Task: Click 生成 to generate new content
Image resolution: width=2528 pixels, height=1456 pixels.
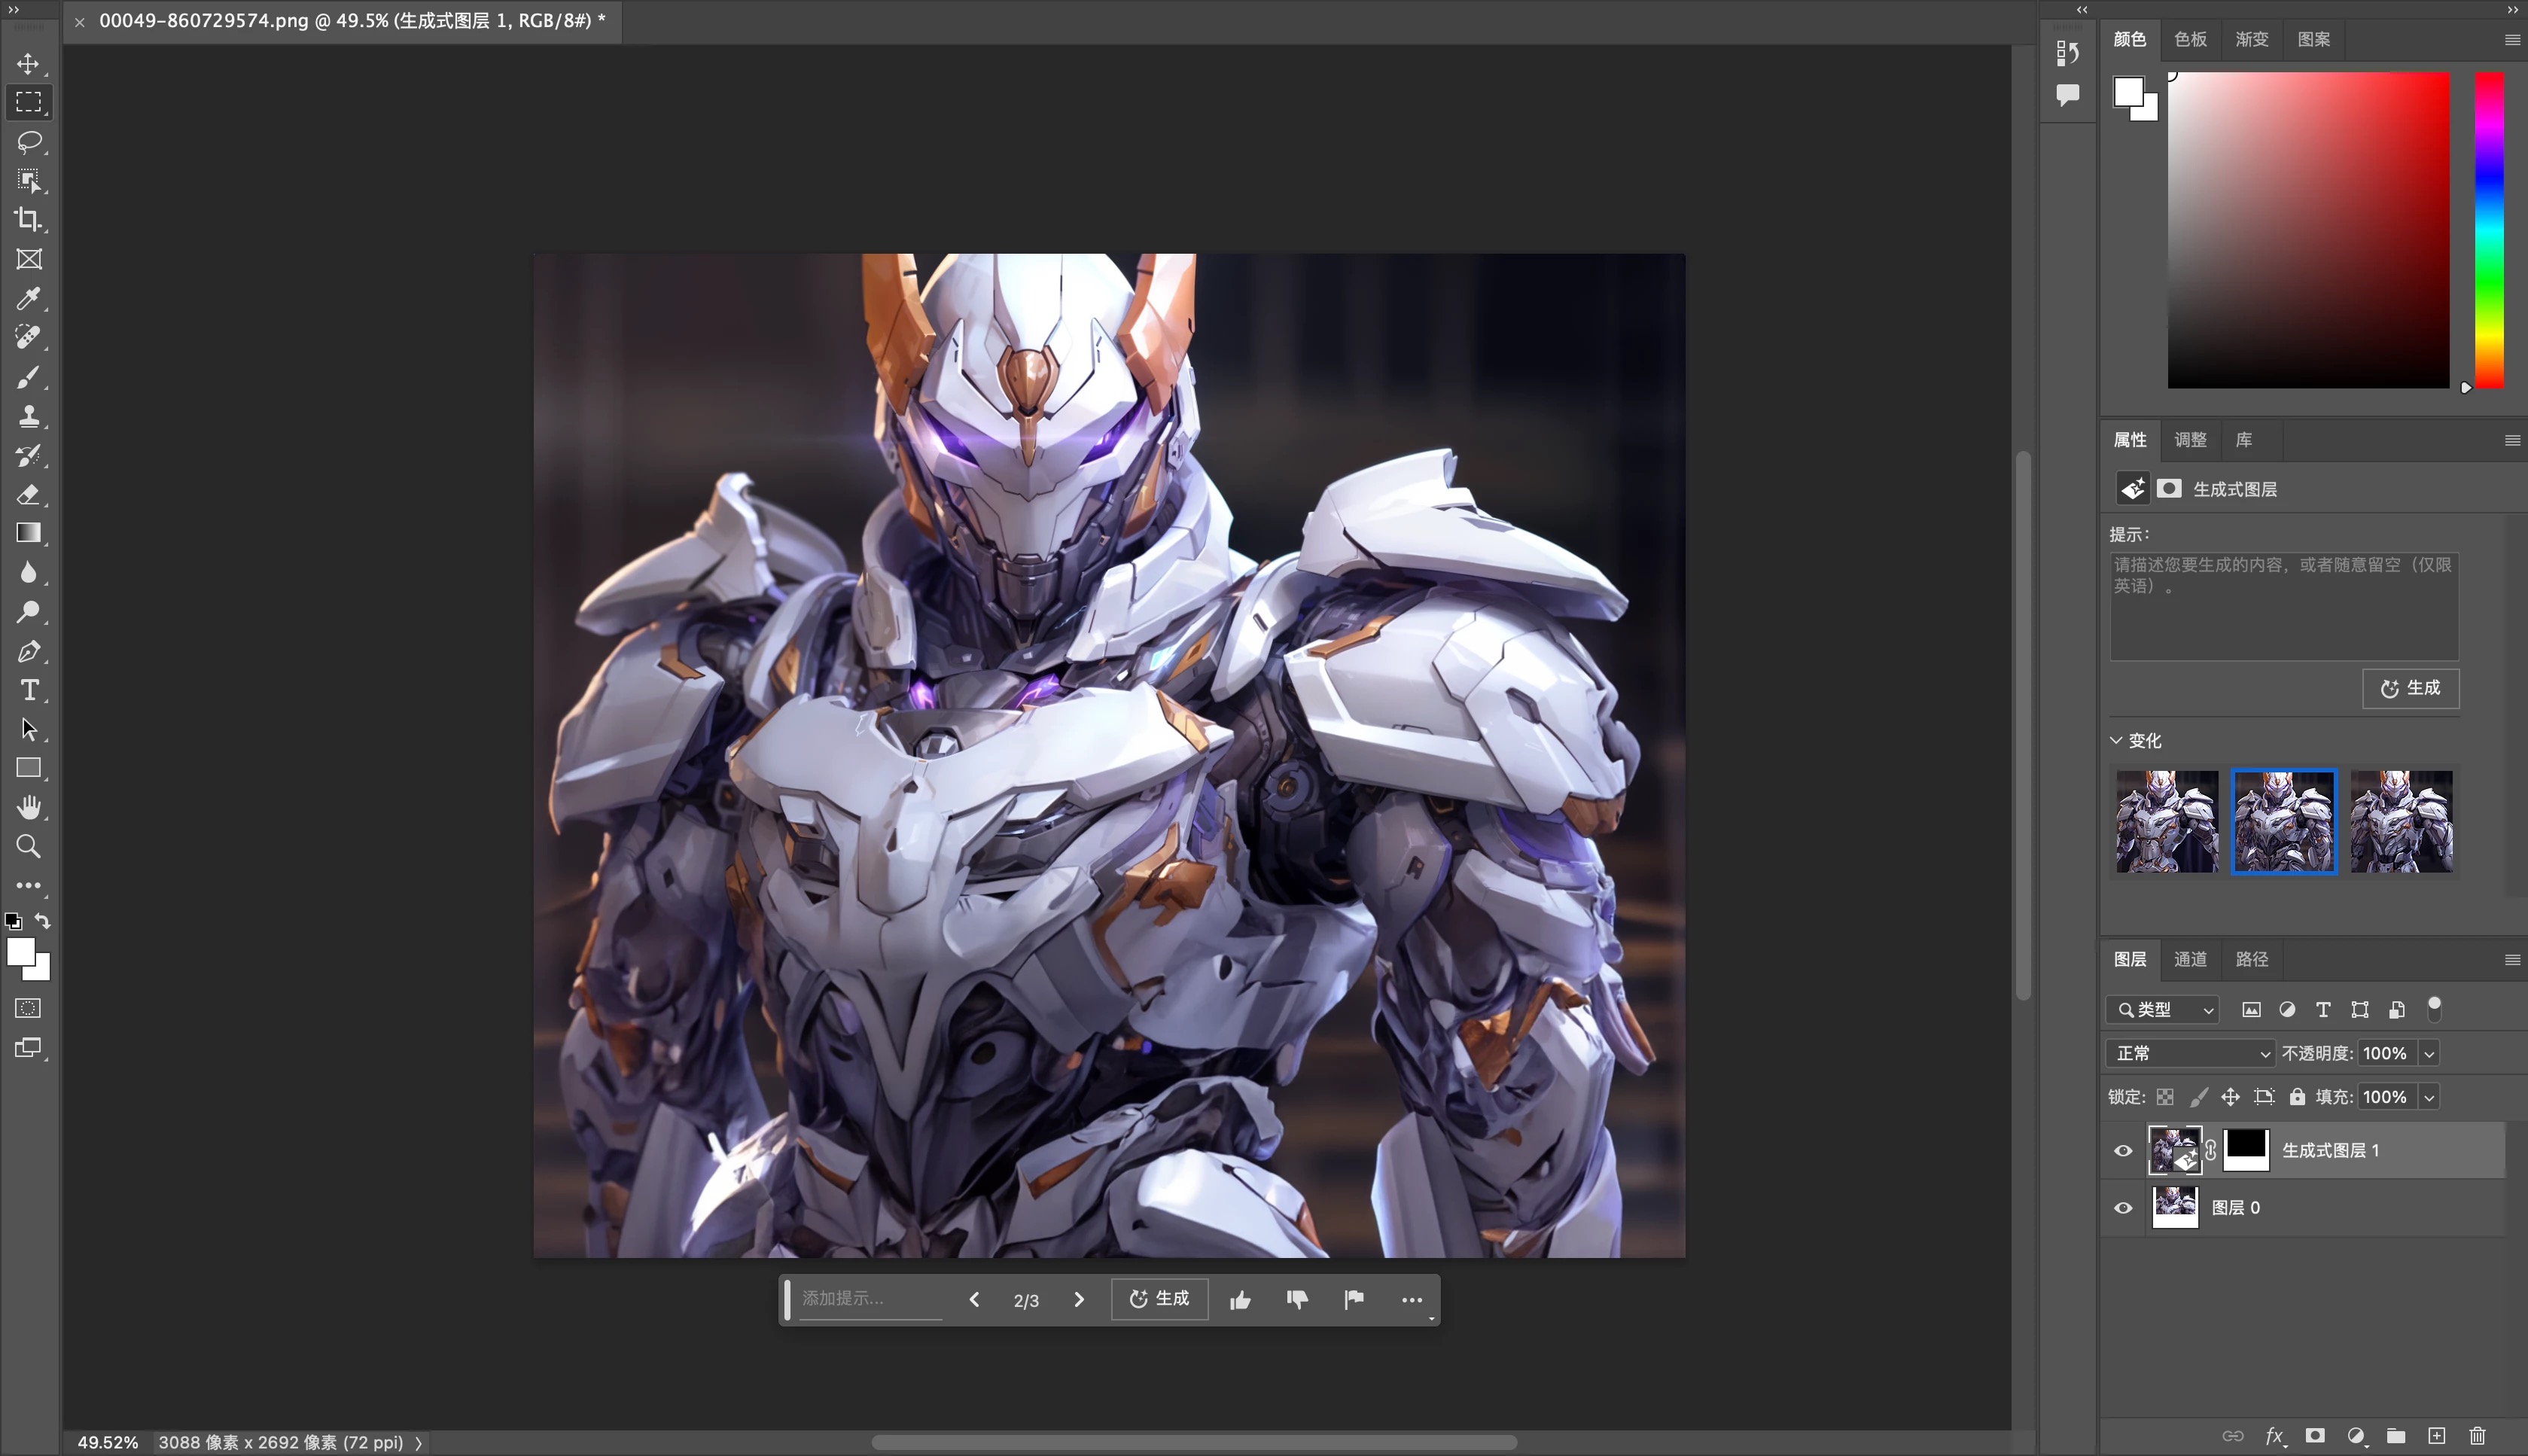Action: coord(1160,1298)
